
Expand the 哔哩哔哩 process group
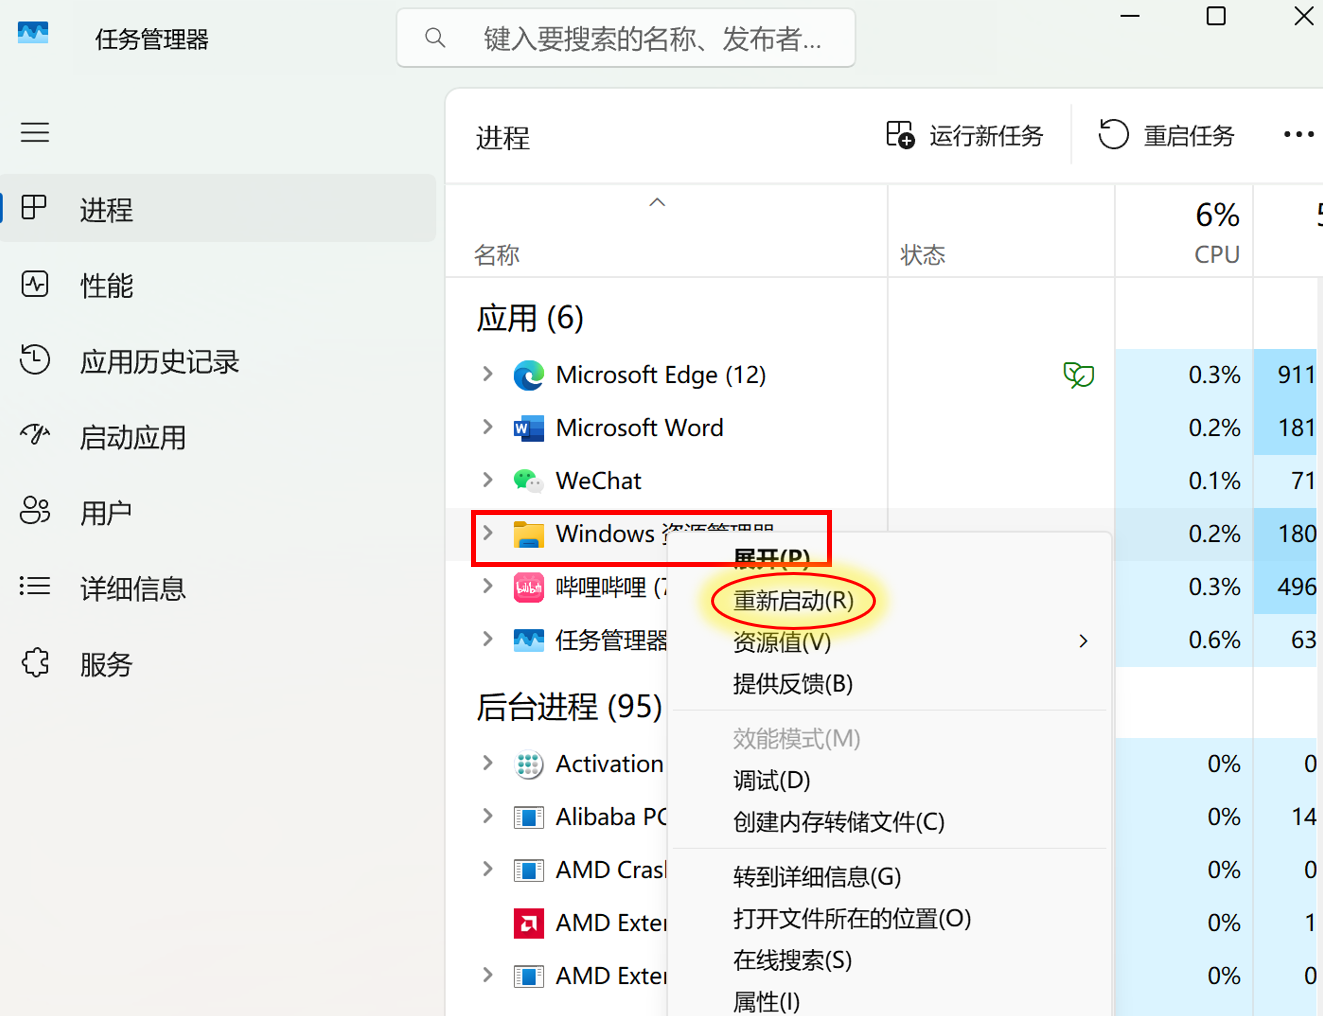487,586
